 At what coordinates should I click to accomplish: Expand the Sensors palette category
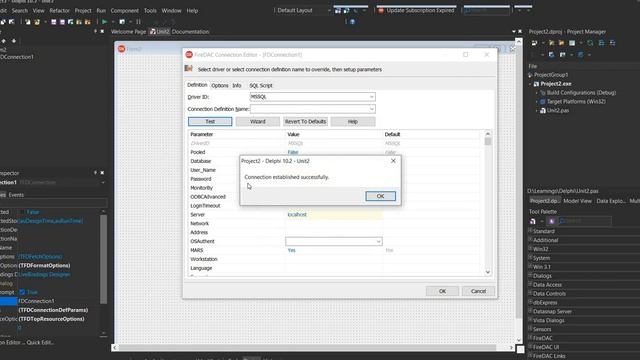[x=530, y=329]
